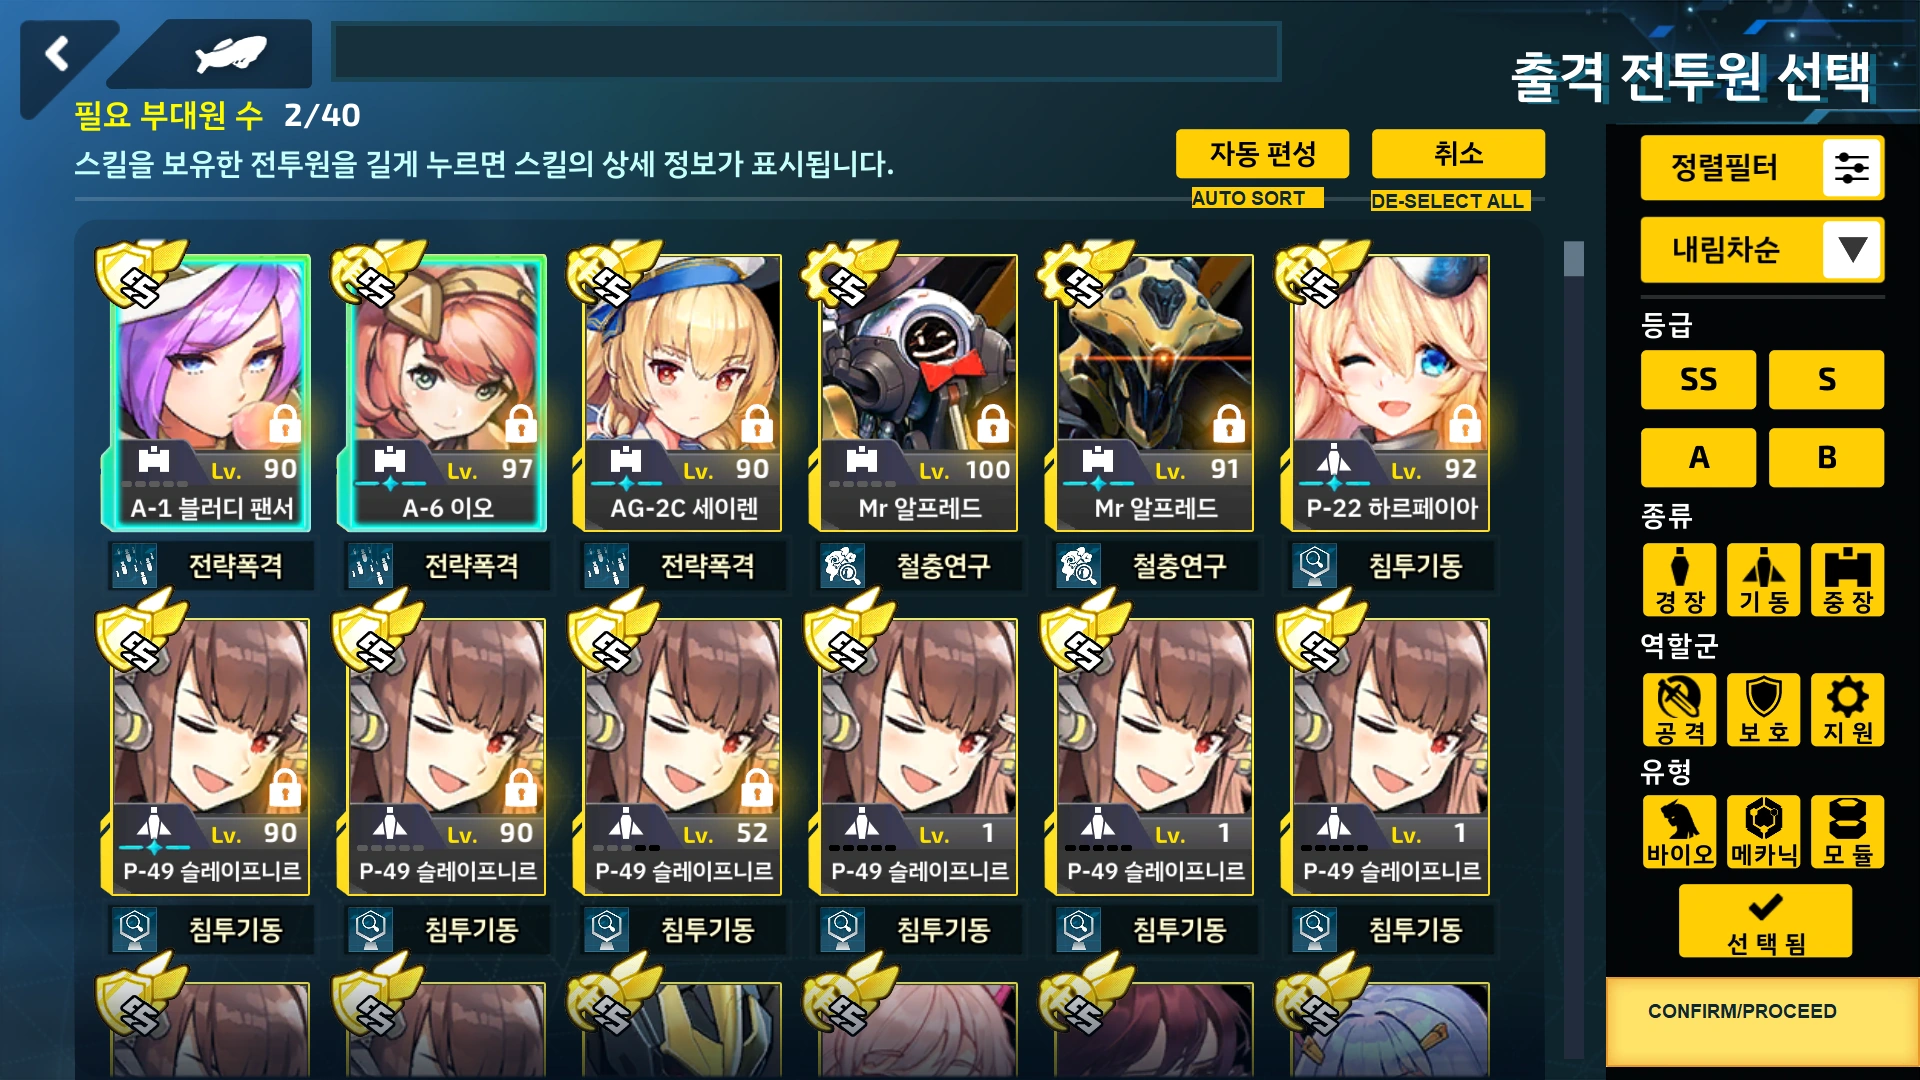Go back using the arrow icon

(58, 54)
